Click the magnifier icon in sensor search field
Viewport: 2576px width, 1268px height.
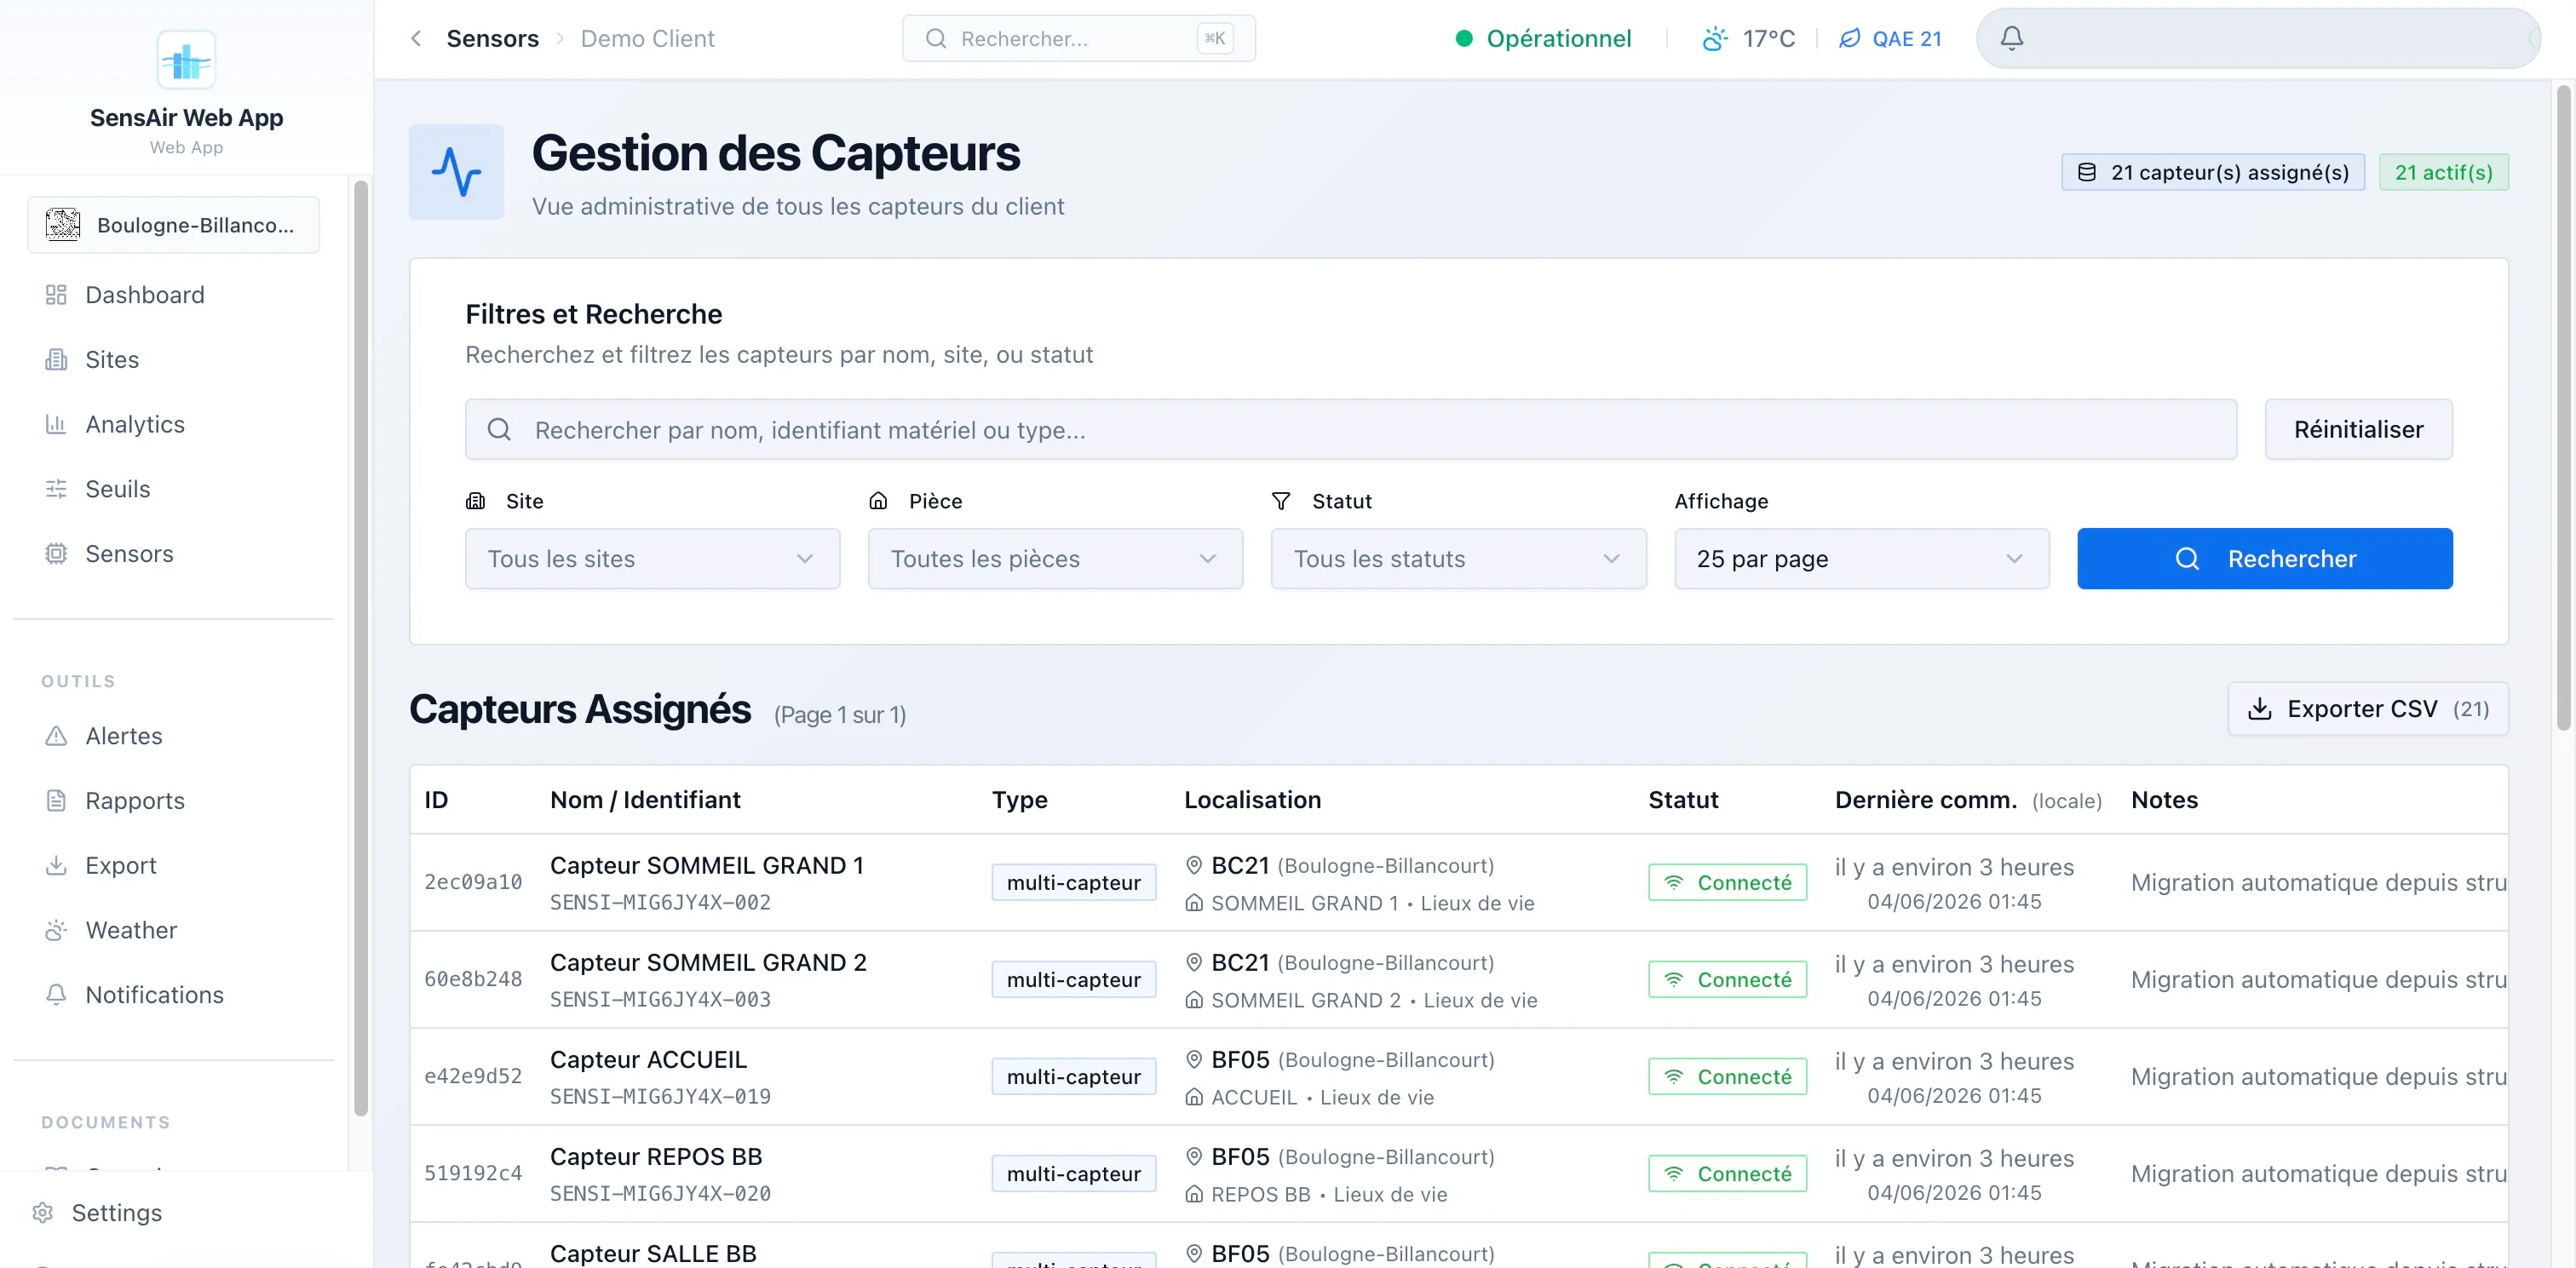point(499,430)
